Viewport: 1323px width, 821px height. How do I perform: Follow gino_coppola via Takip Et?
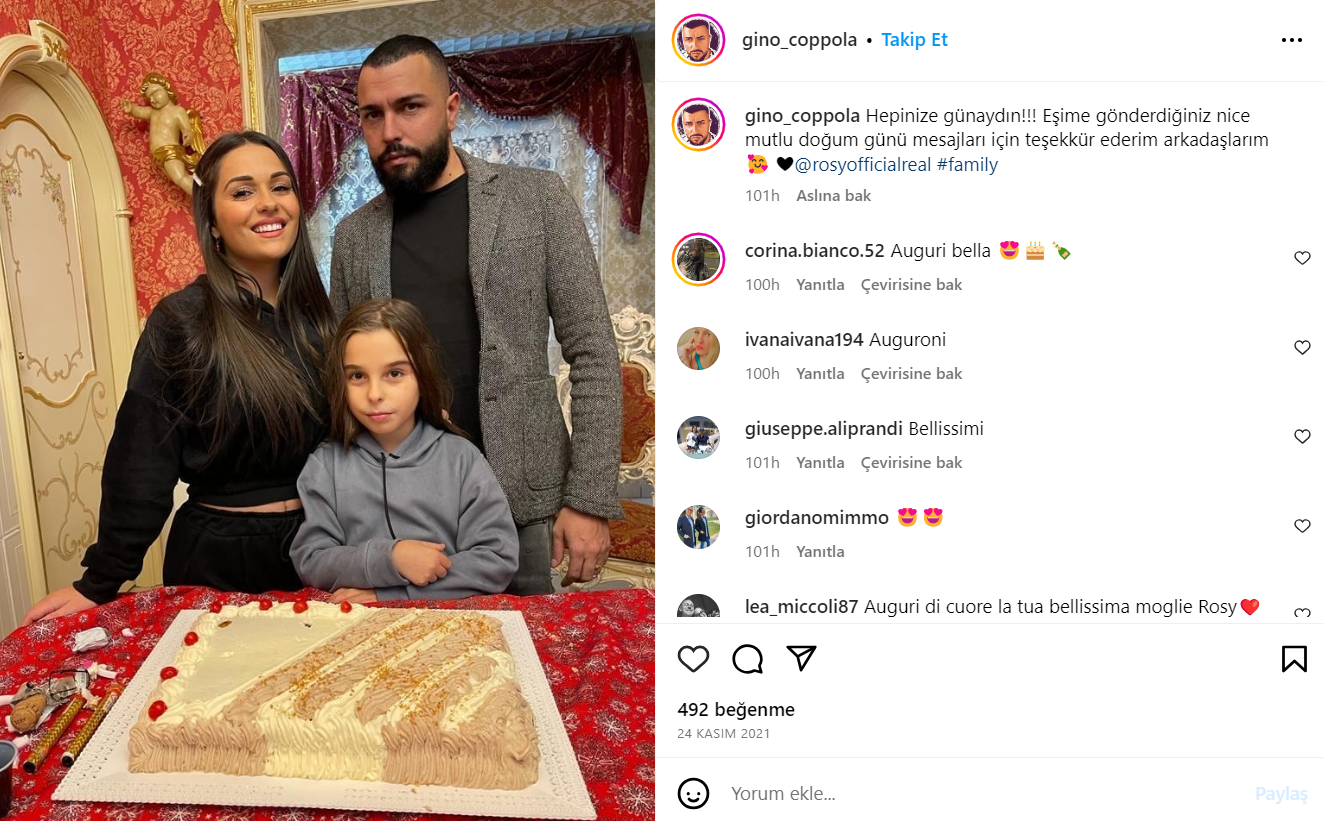click(914, 40)
